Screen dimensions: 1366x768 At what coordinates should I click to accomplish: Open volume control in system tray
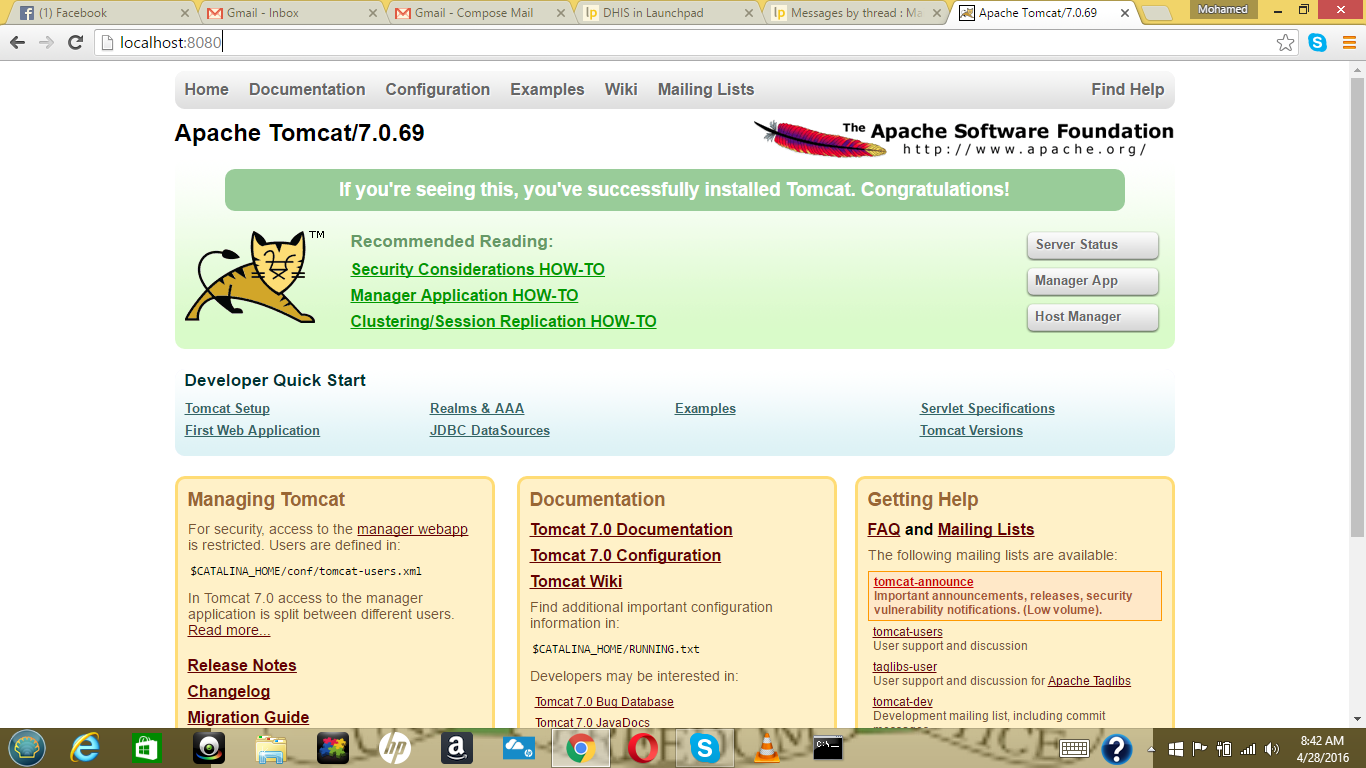[1272, 748]
